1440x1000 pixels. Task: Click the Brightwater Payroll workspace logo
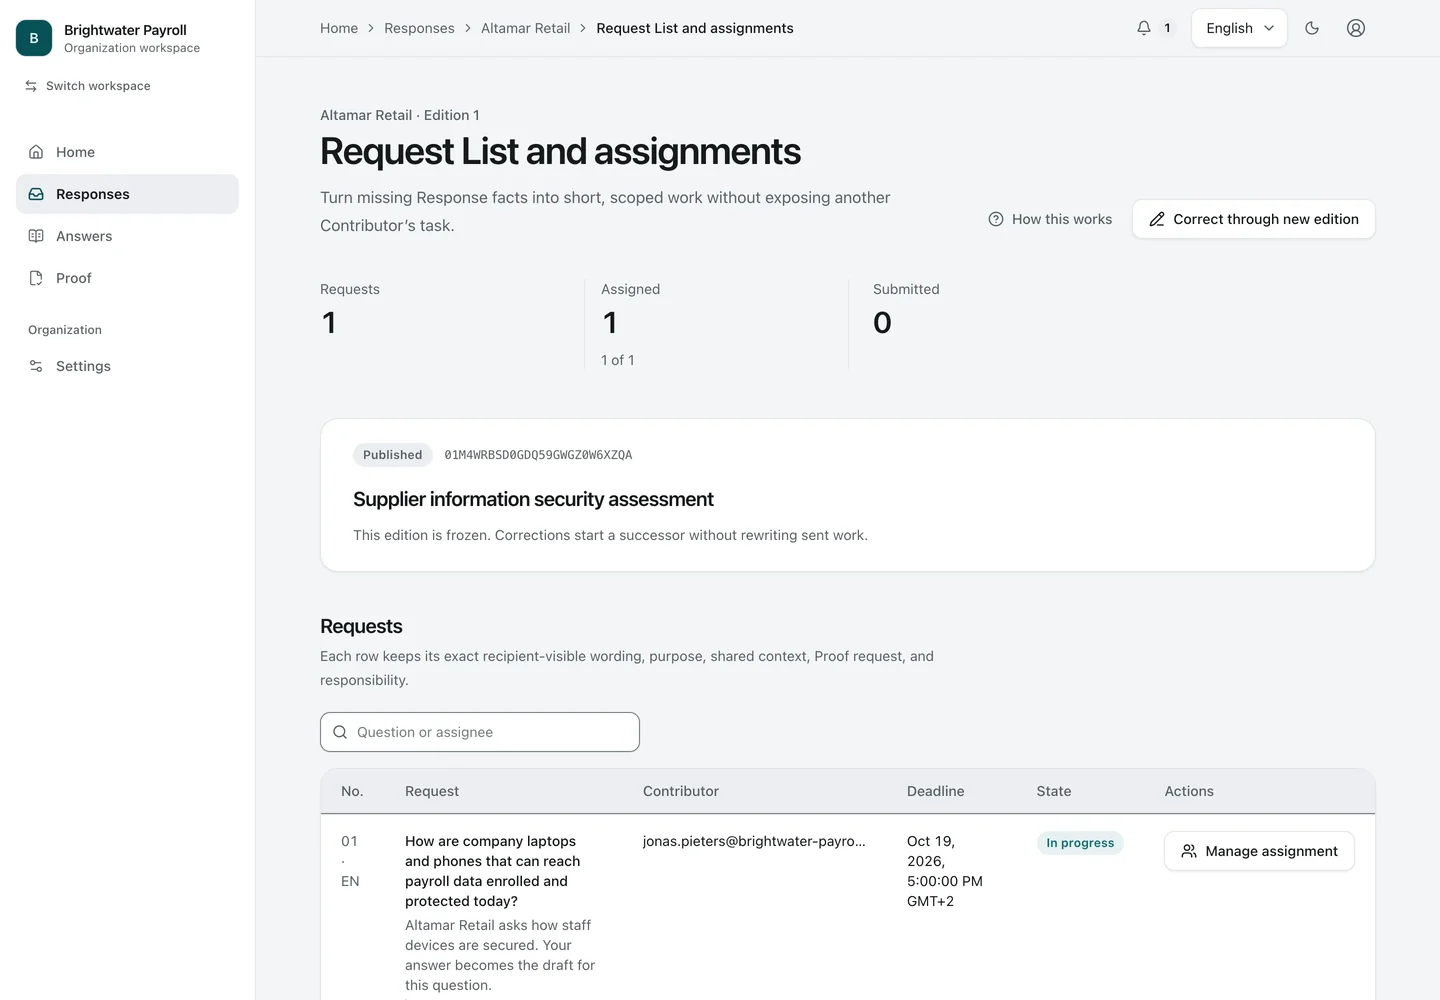coord(34,38)
